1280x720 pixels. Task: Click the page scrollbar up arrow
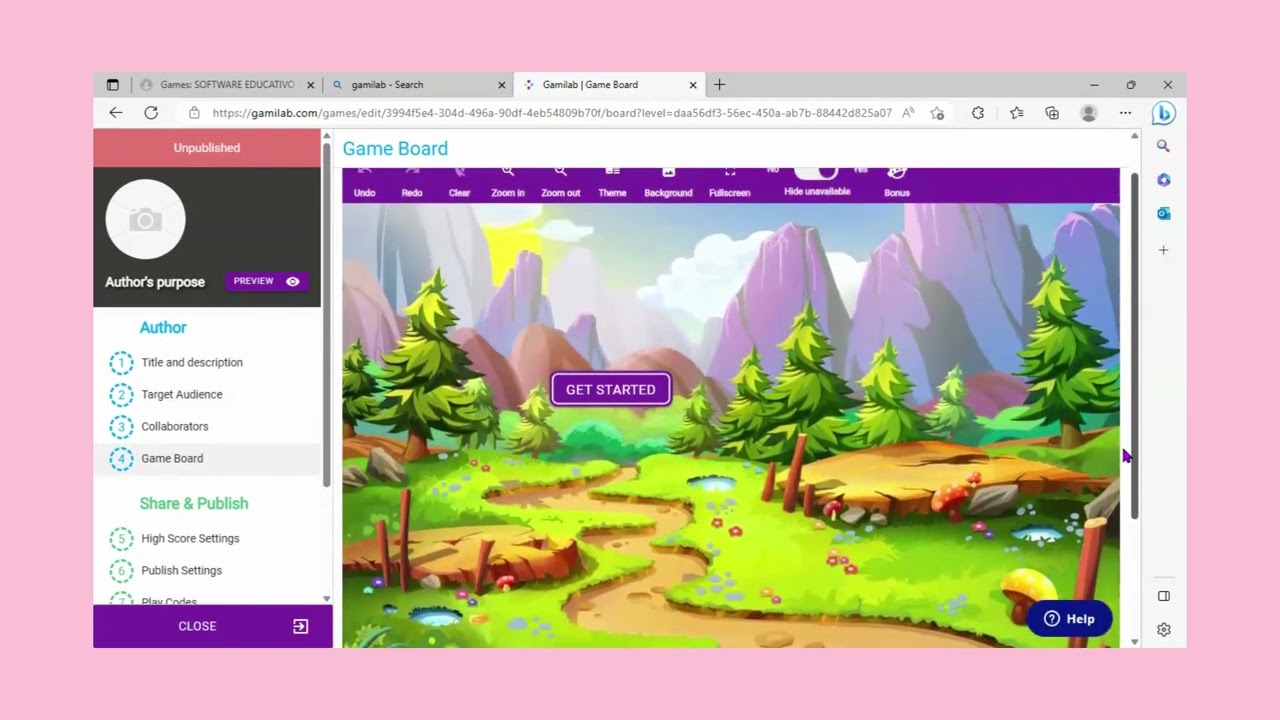pos(1134,135)
